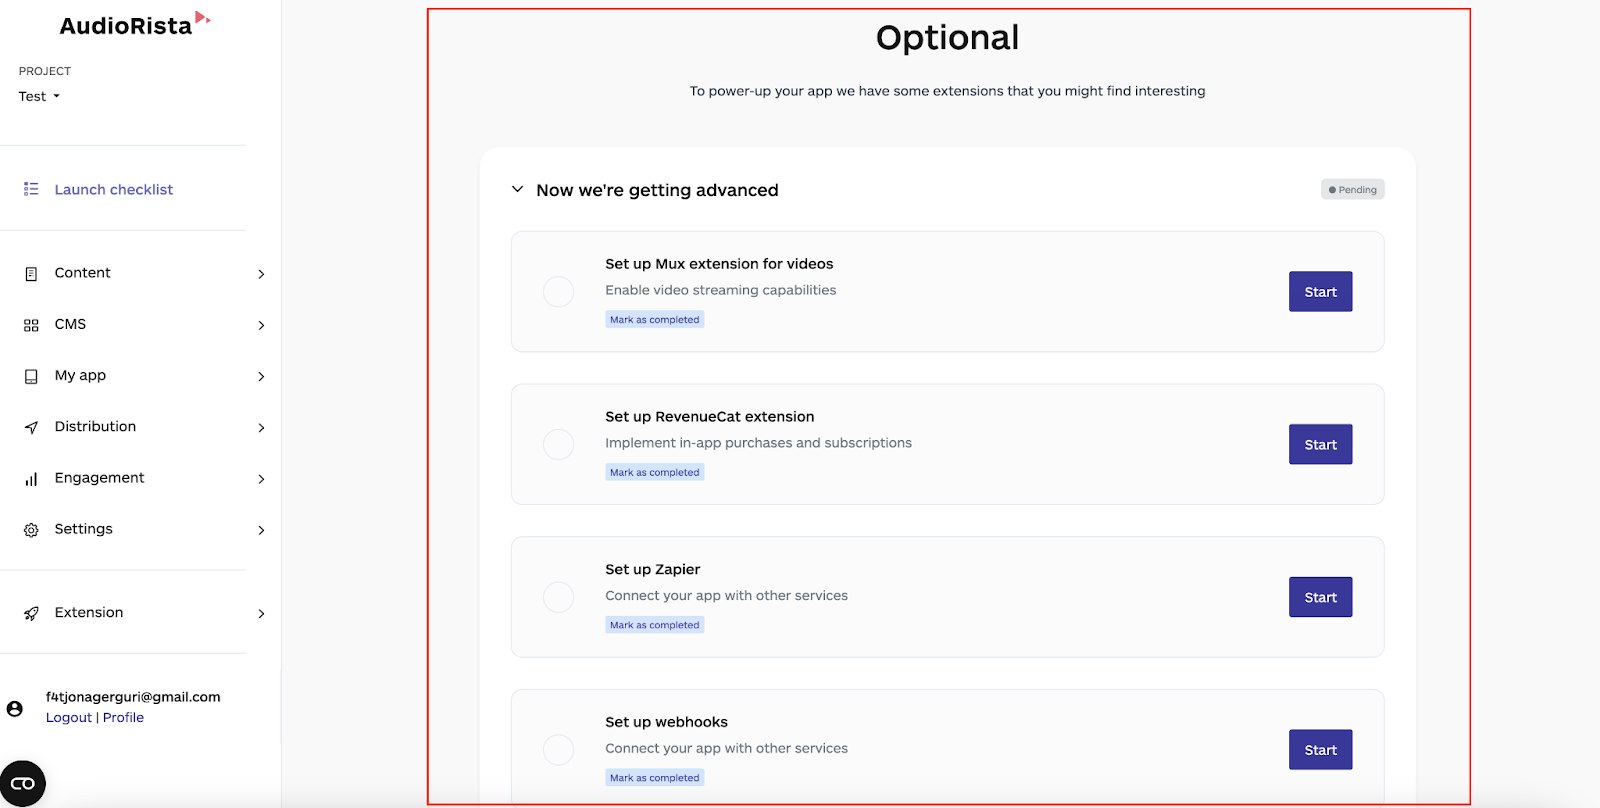Start the Mux extension setup

coord(1320,292)
